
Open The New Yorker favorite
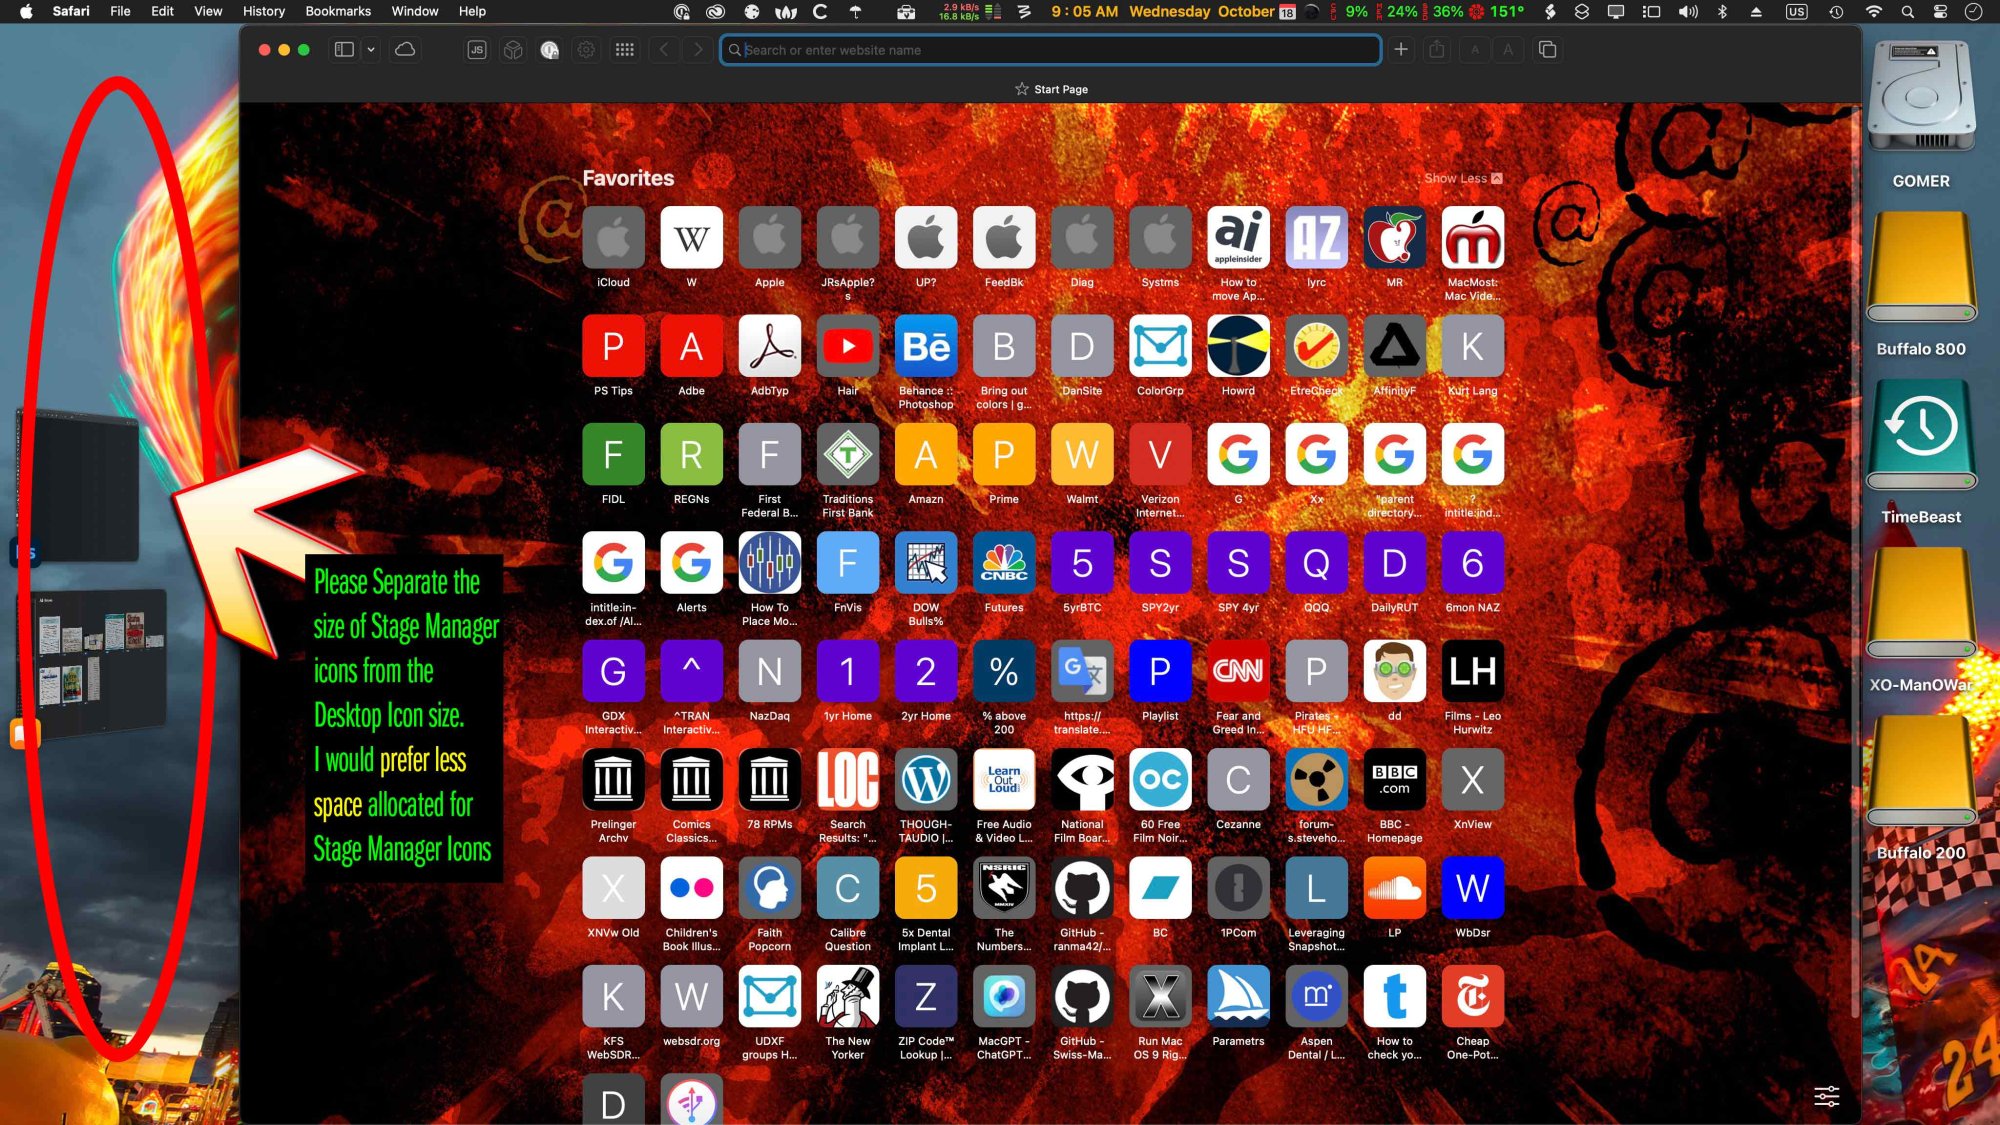pos(847,997)
